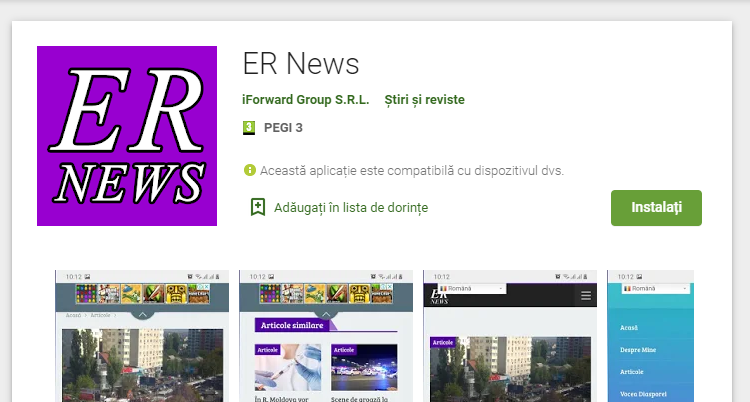Click the PEGI 3 label text
The image size is (750, 402).
(283, 128)
